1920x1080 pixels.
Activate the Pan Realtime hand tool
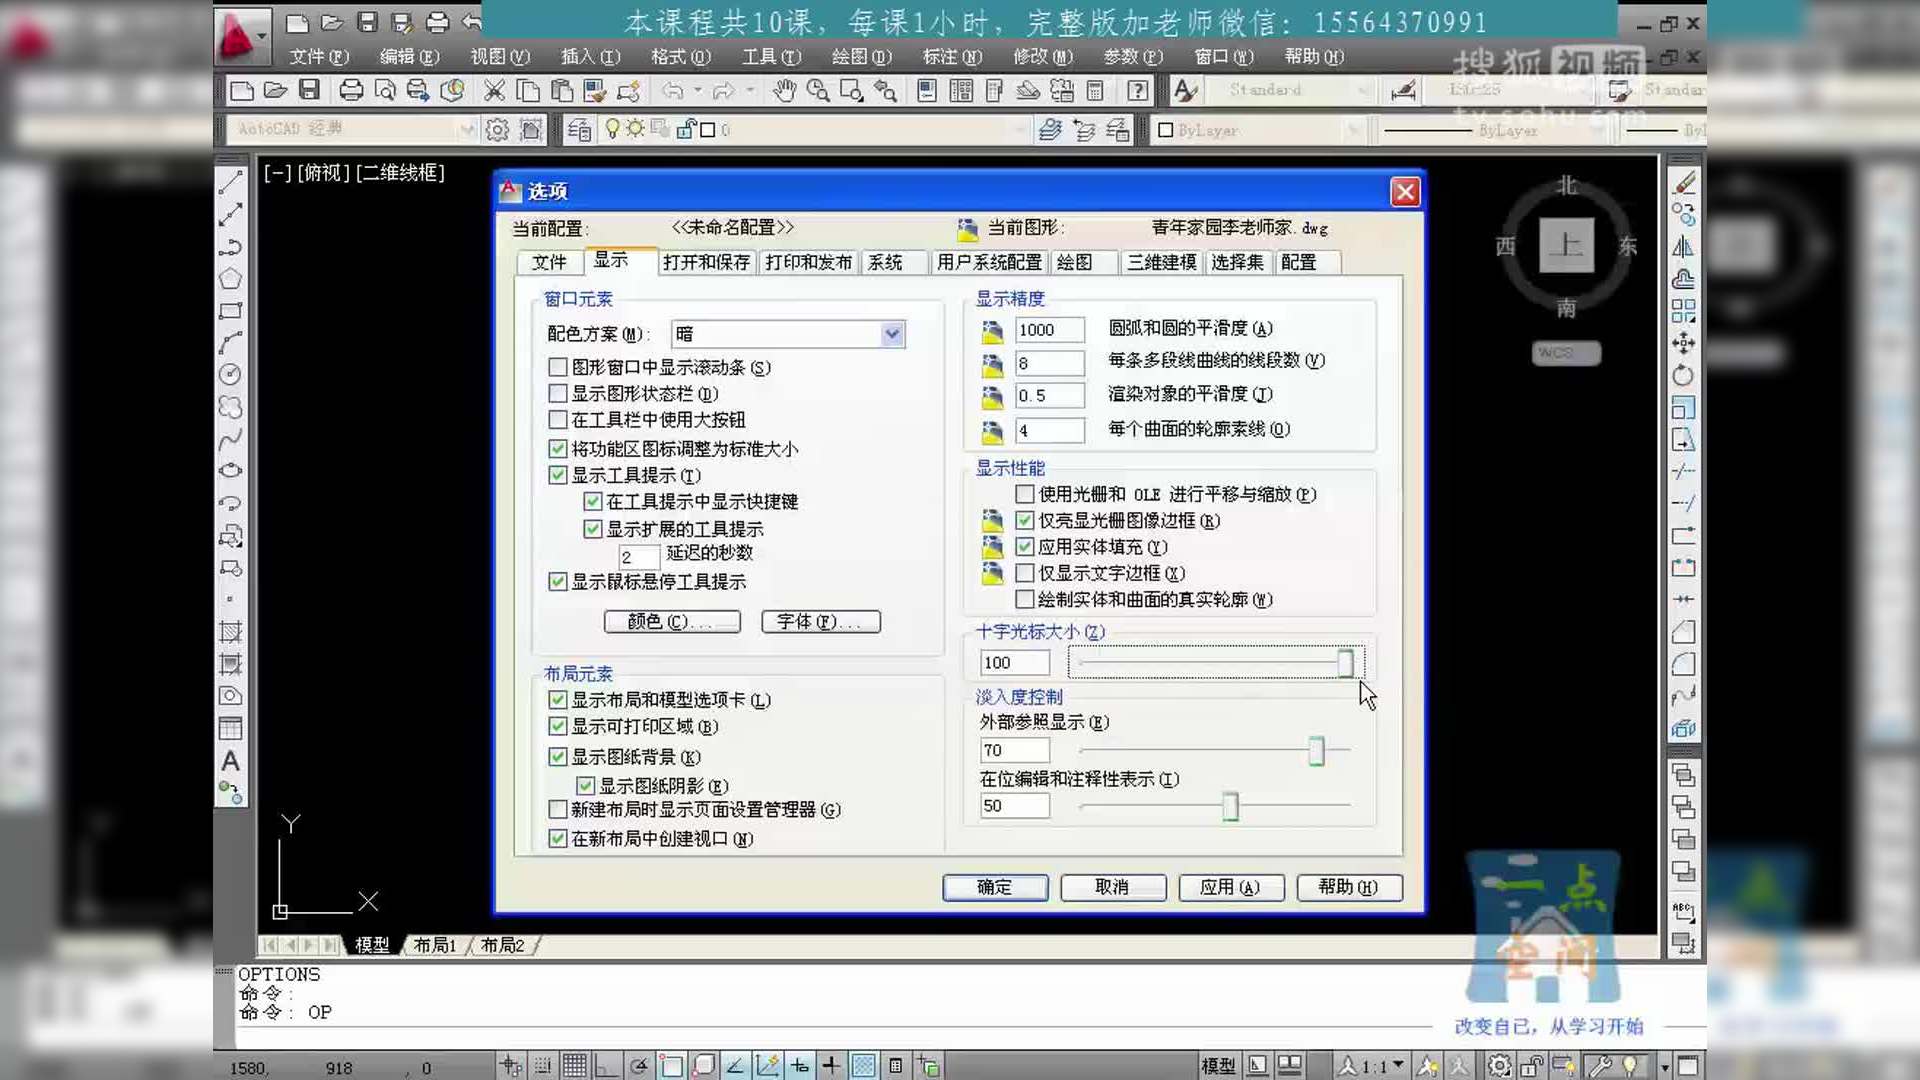pos(785,91)
